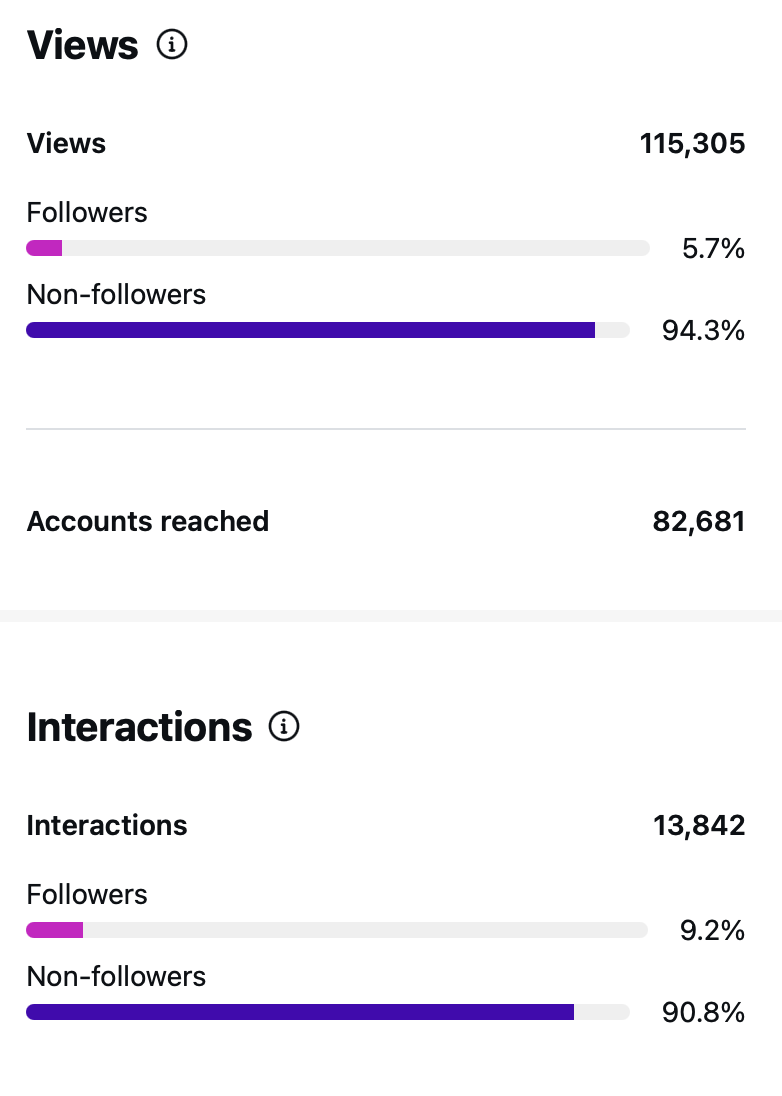Click the Non-followers progress bar under Views

(328, 329)
